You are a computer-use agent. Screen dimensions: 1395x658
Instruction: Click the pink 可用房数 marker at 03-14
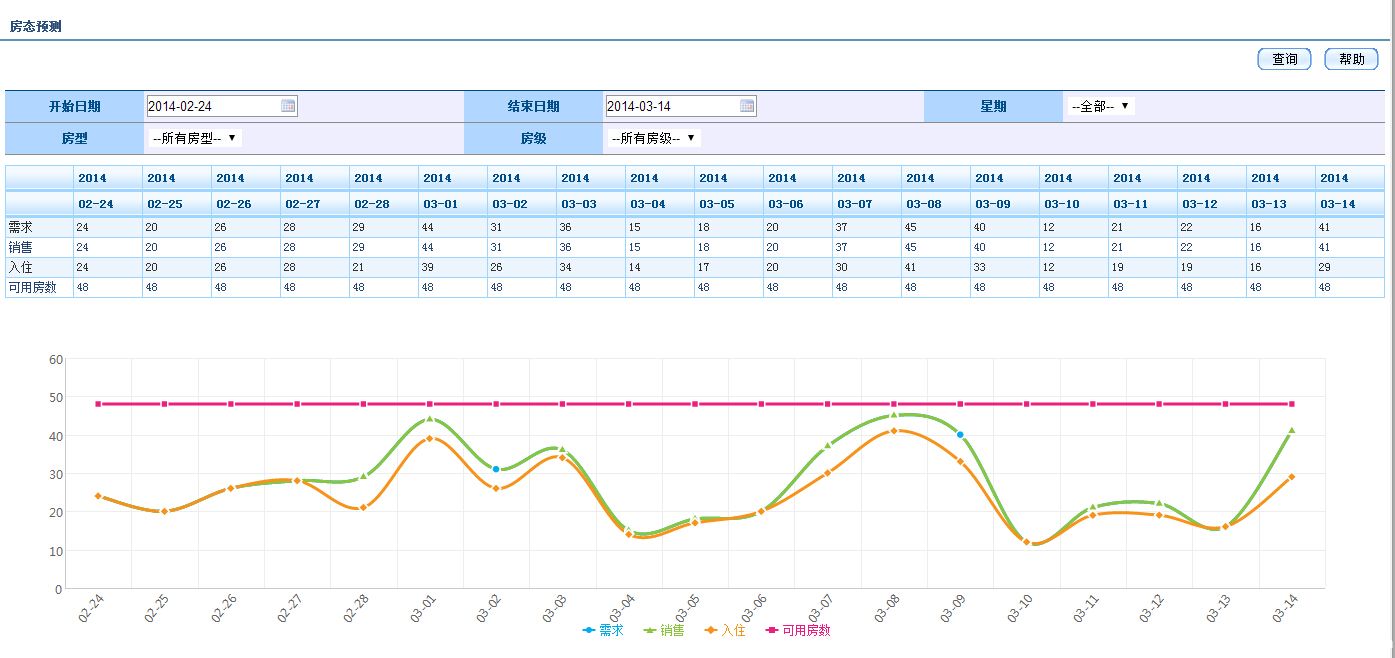tap(1291, 404)
